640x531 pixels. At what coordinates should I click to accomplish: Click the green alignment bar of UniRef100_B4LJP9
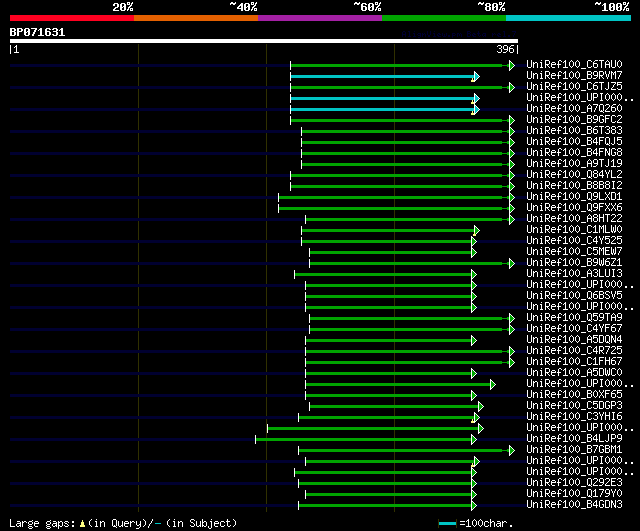(x=363, y=440)
